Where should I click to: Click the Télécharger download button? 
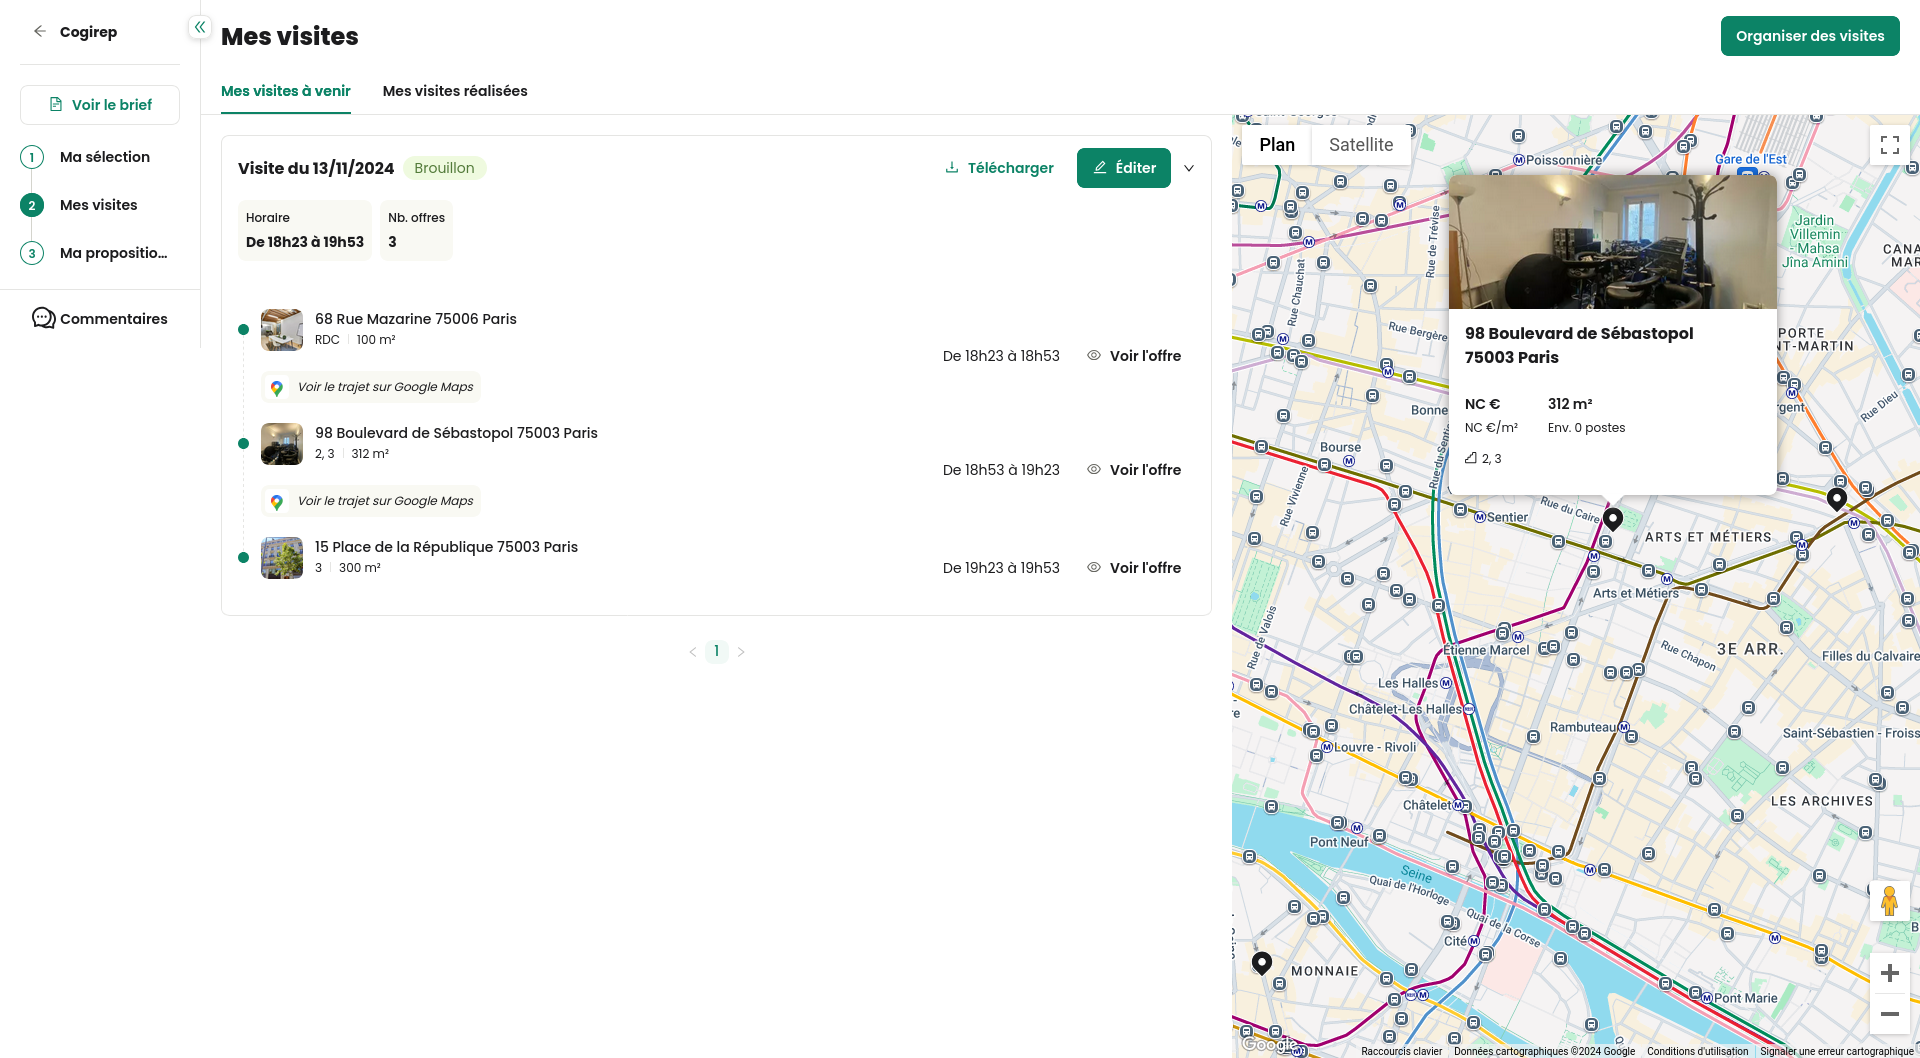point(999,168)
